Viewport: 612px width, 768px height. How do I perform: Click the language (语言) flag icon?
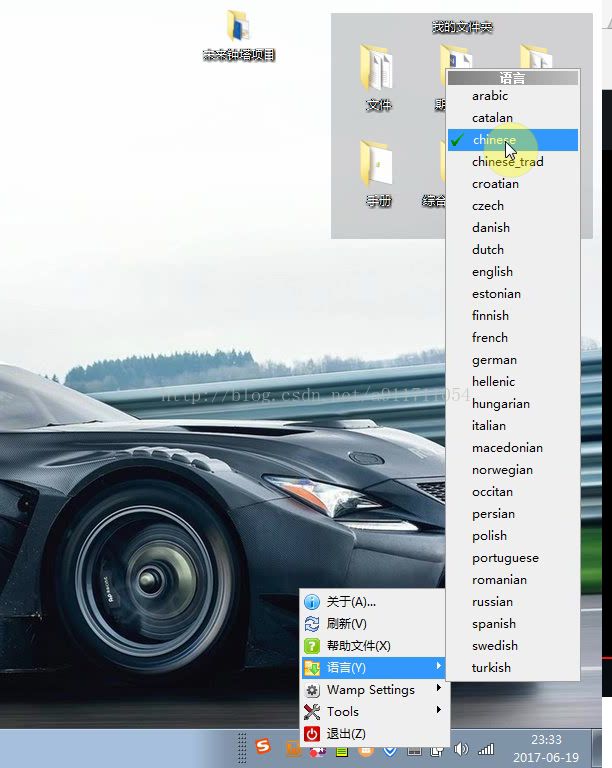[x=312, y=668]
